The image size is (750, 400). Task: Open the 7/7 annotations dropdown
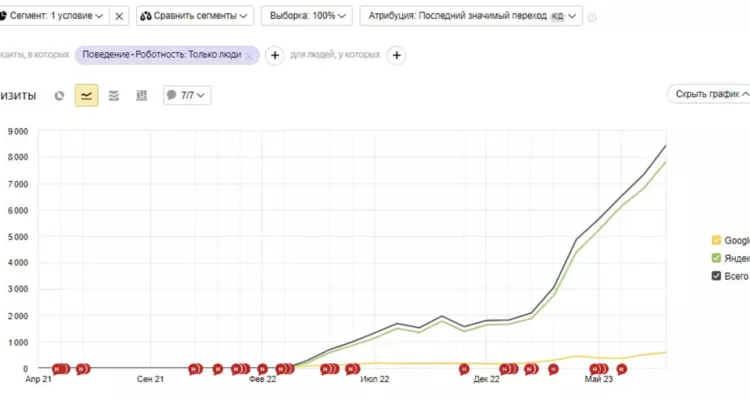[187, 95]
